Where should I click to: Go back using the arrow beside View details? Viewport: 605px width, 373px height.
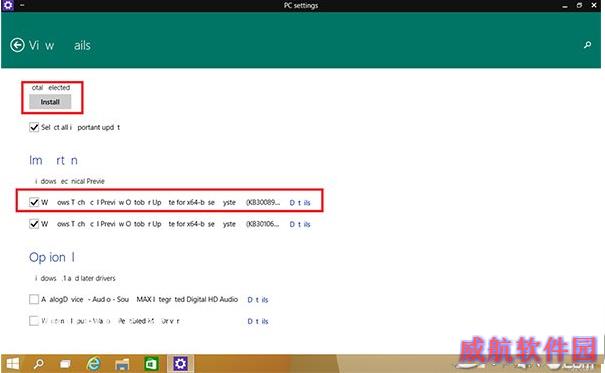(17, 45)
